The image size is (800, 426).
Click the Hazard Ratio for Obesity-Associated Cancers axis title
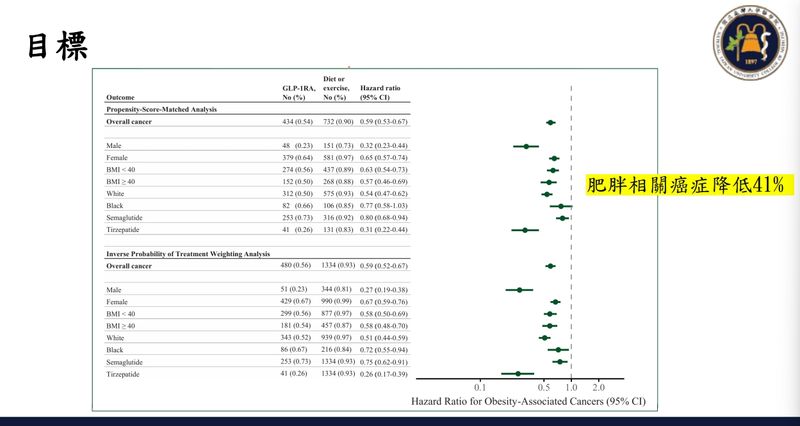pos(528,402)
